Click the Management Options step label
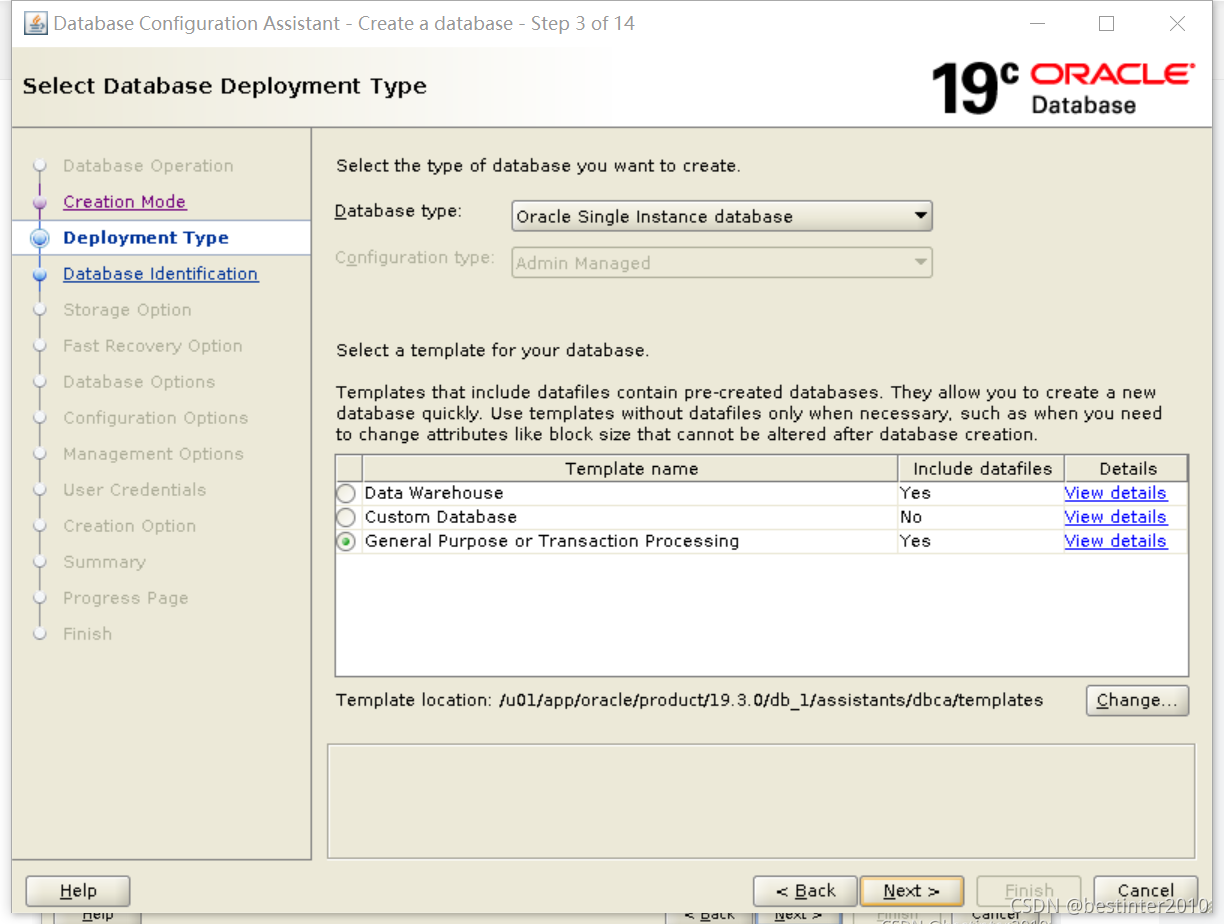This screenshot has width=1224, height=924. pyautogui.click(x=153, y=454)
